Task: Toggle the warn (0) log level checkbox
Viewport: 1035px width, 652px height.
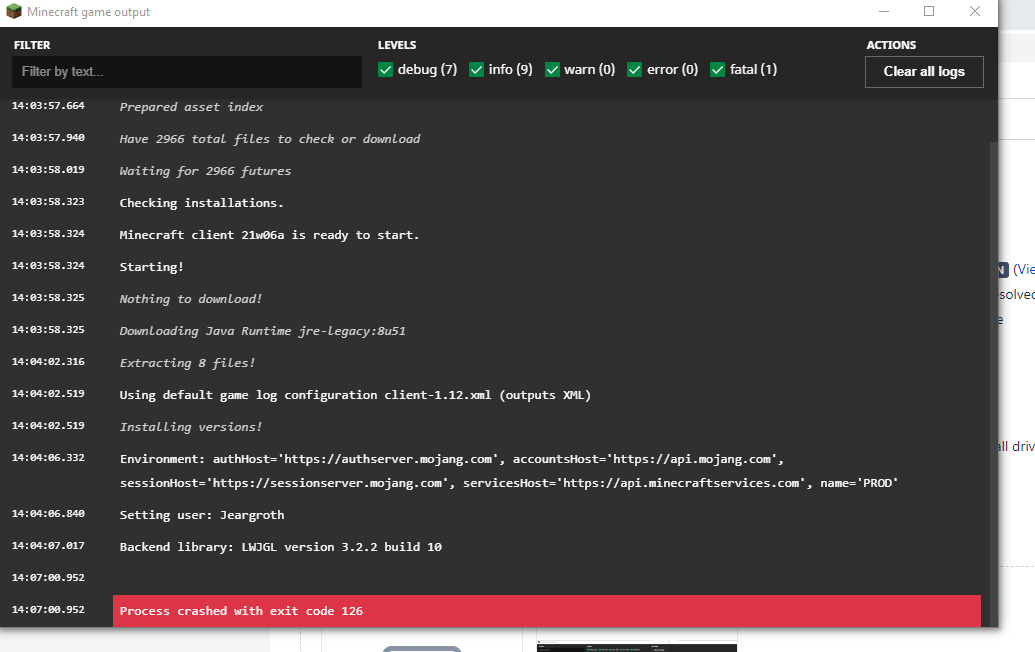Action: pos(552,69)
